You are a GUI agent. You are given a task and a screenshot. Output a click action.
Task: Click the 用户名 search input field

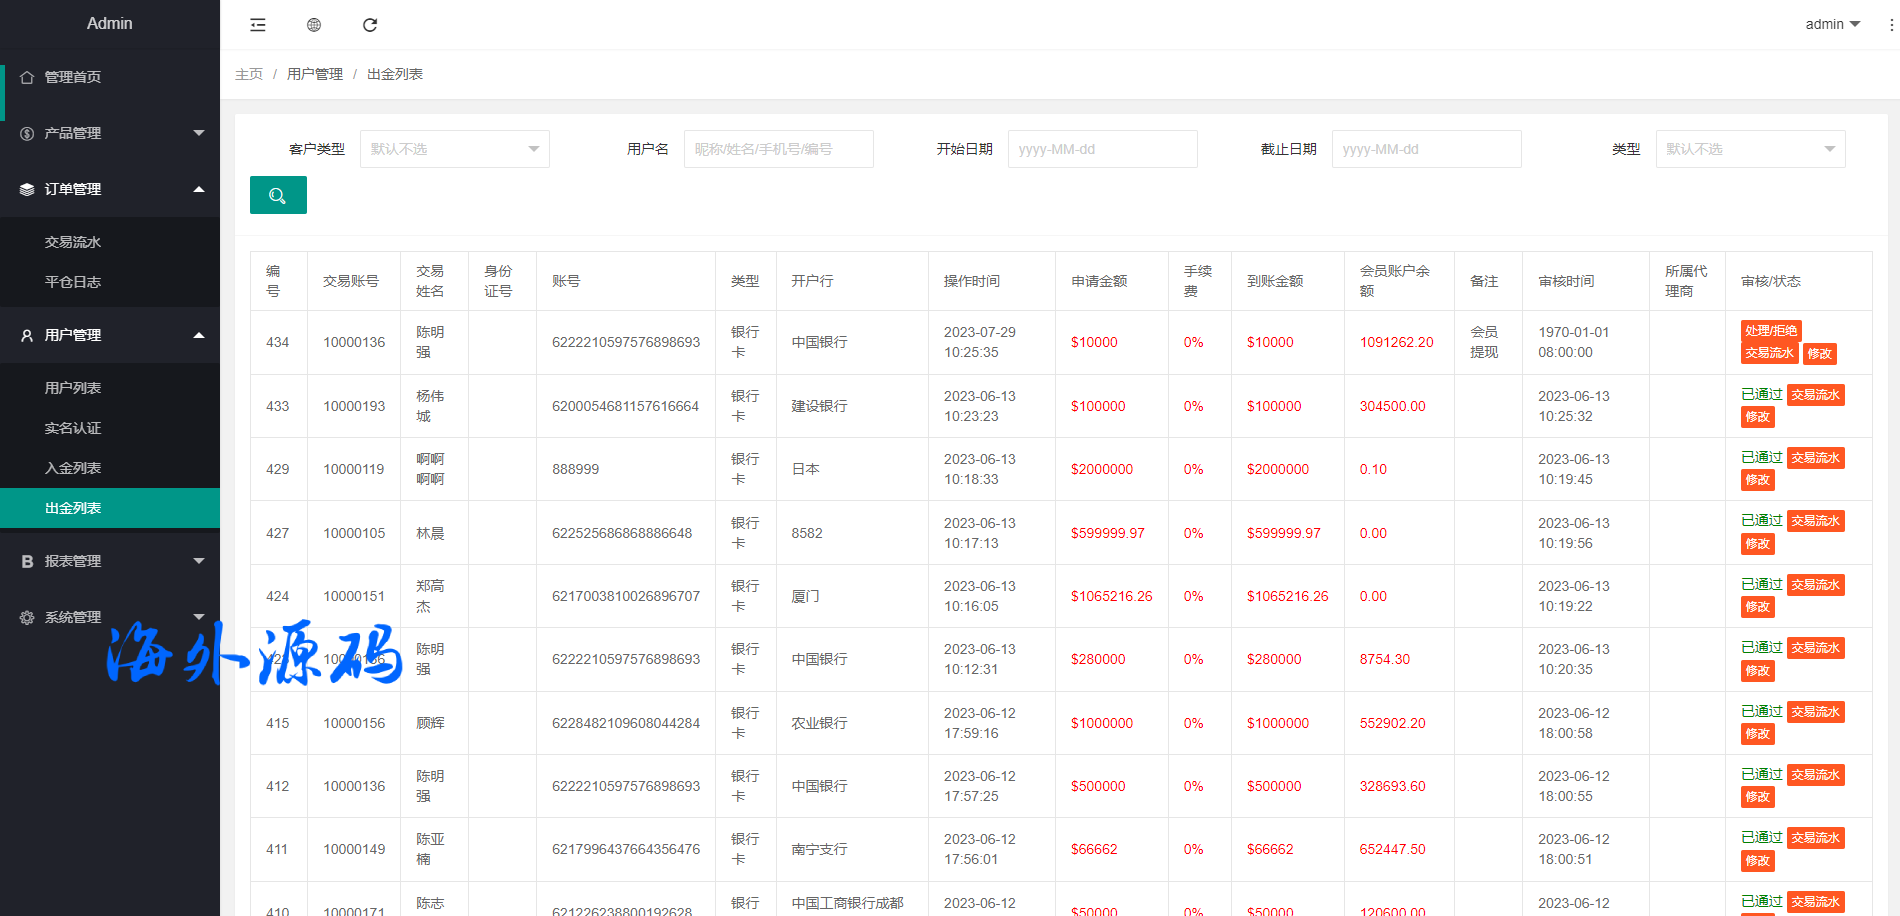[x=778, y=149]
